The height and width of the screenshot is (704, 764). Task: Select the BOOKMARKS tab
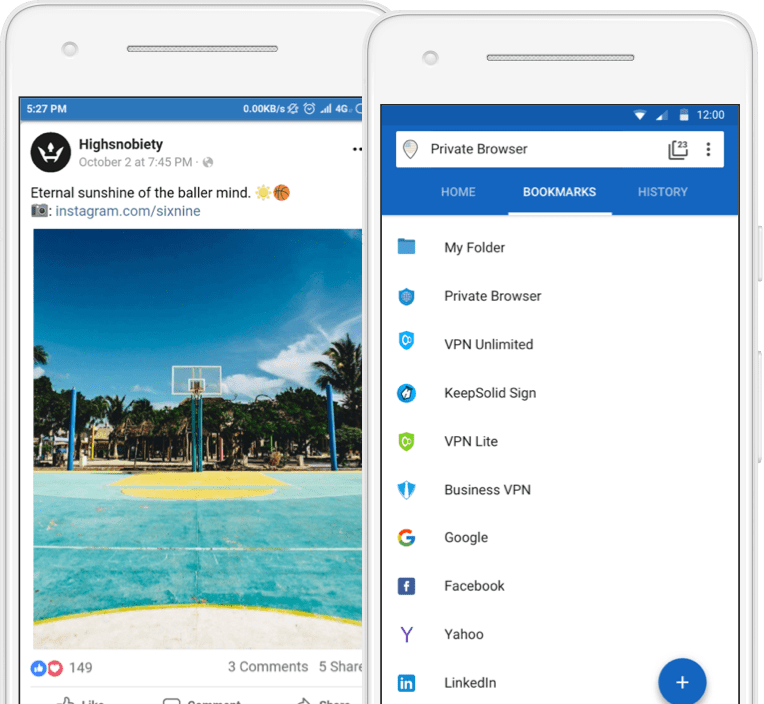tap(559, 192)
